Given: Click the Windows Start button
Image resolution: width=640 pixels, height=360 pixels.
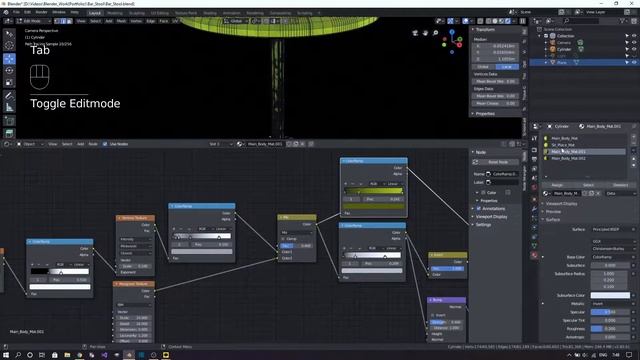Looking at the screenshot, I should 6,355.
